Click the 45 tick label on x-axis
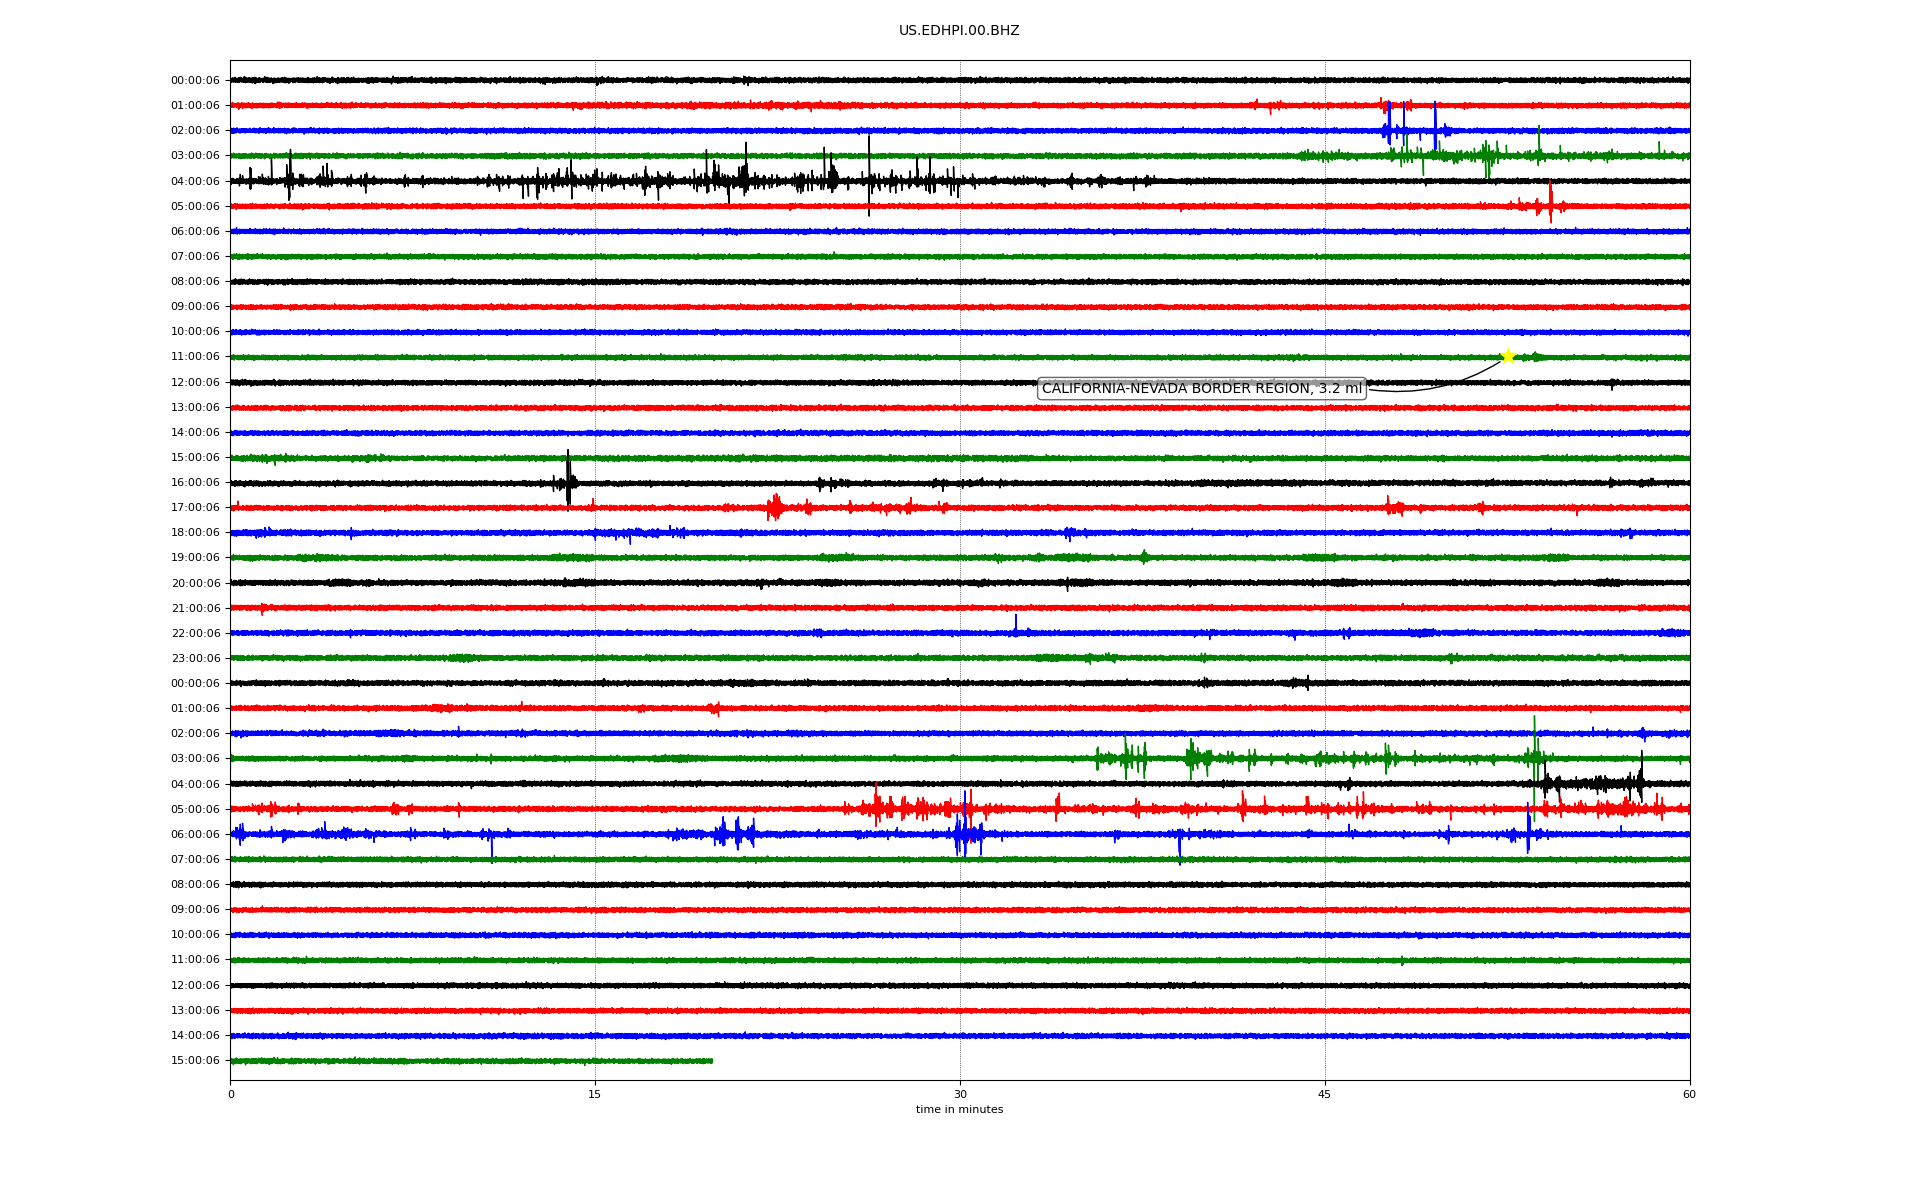 pos(1325,1095)
